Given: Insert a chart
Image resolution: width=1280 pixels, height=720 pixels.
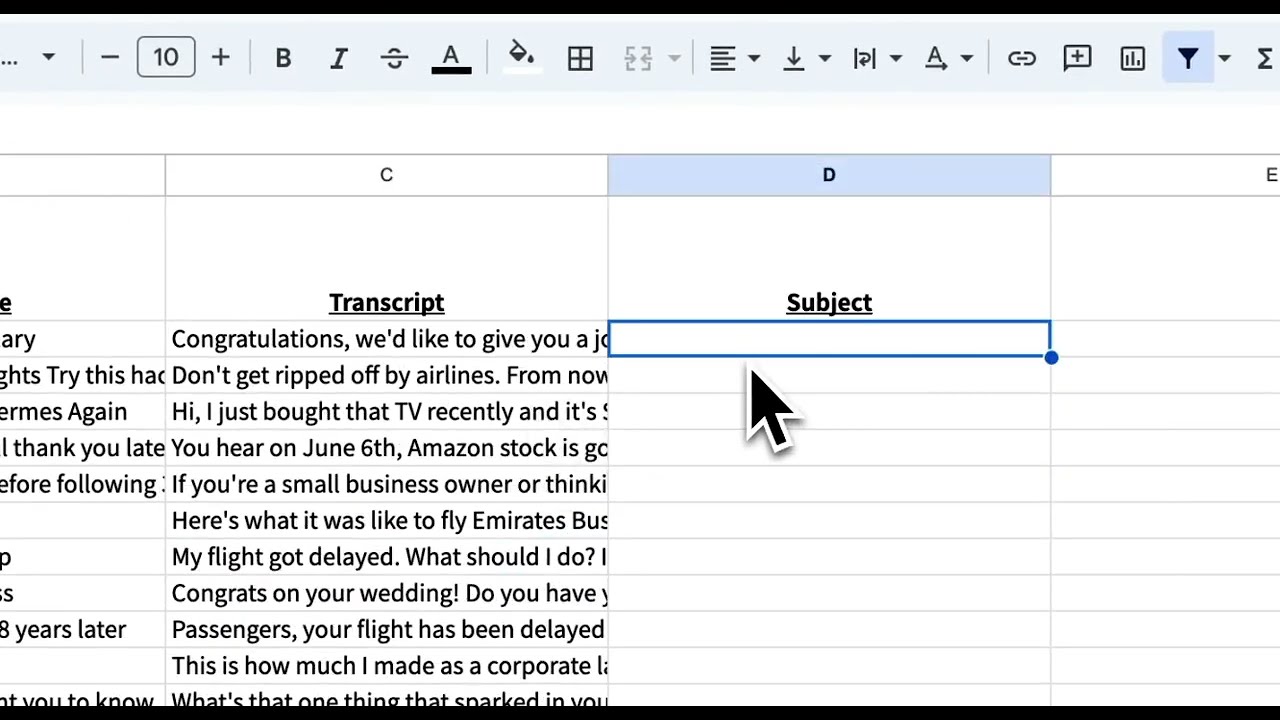Looking at the screenshot, I should click(x=1132, y=58).
